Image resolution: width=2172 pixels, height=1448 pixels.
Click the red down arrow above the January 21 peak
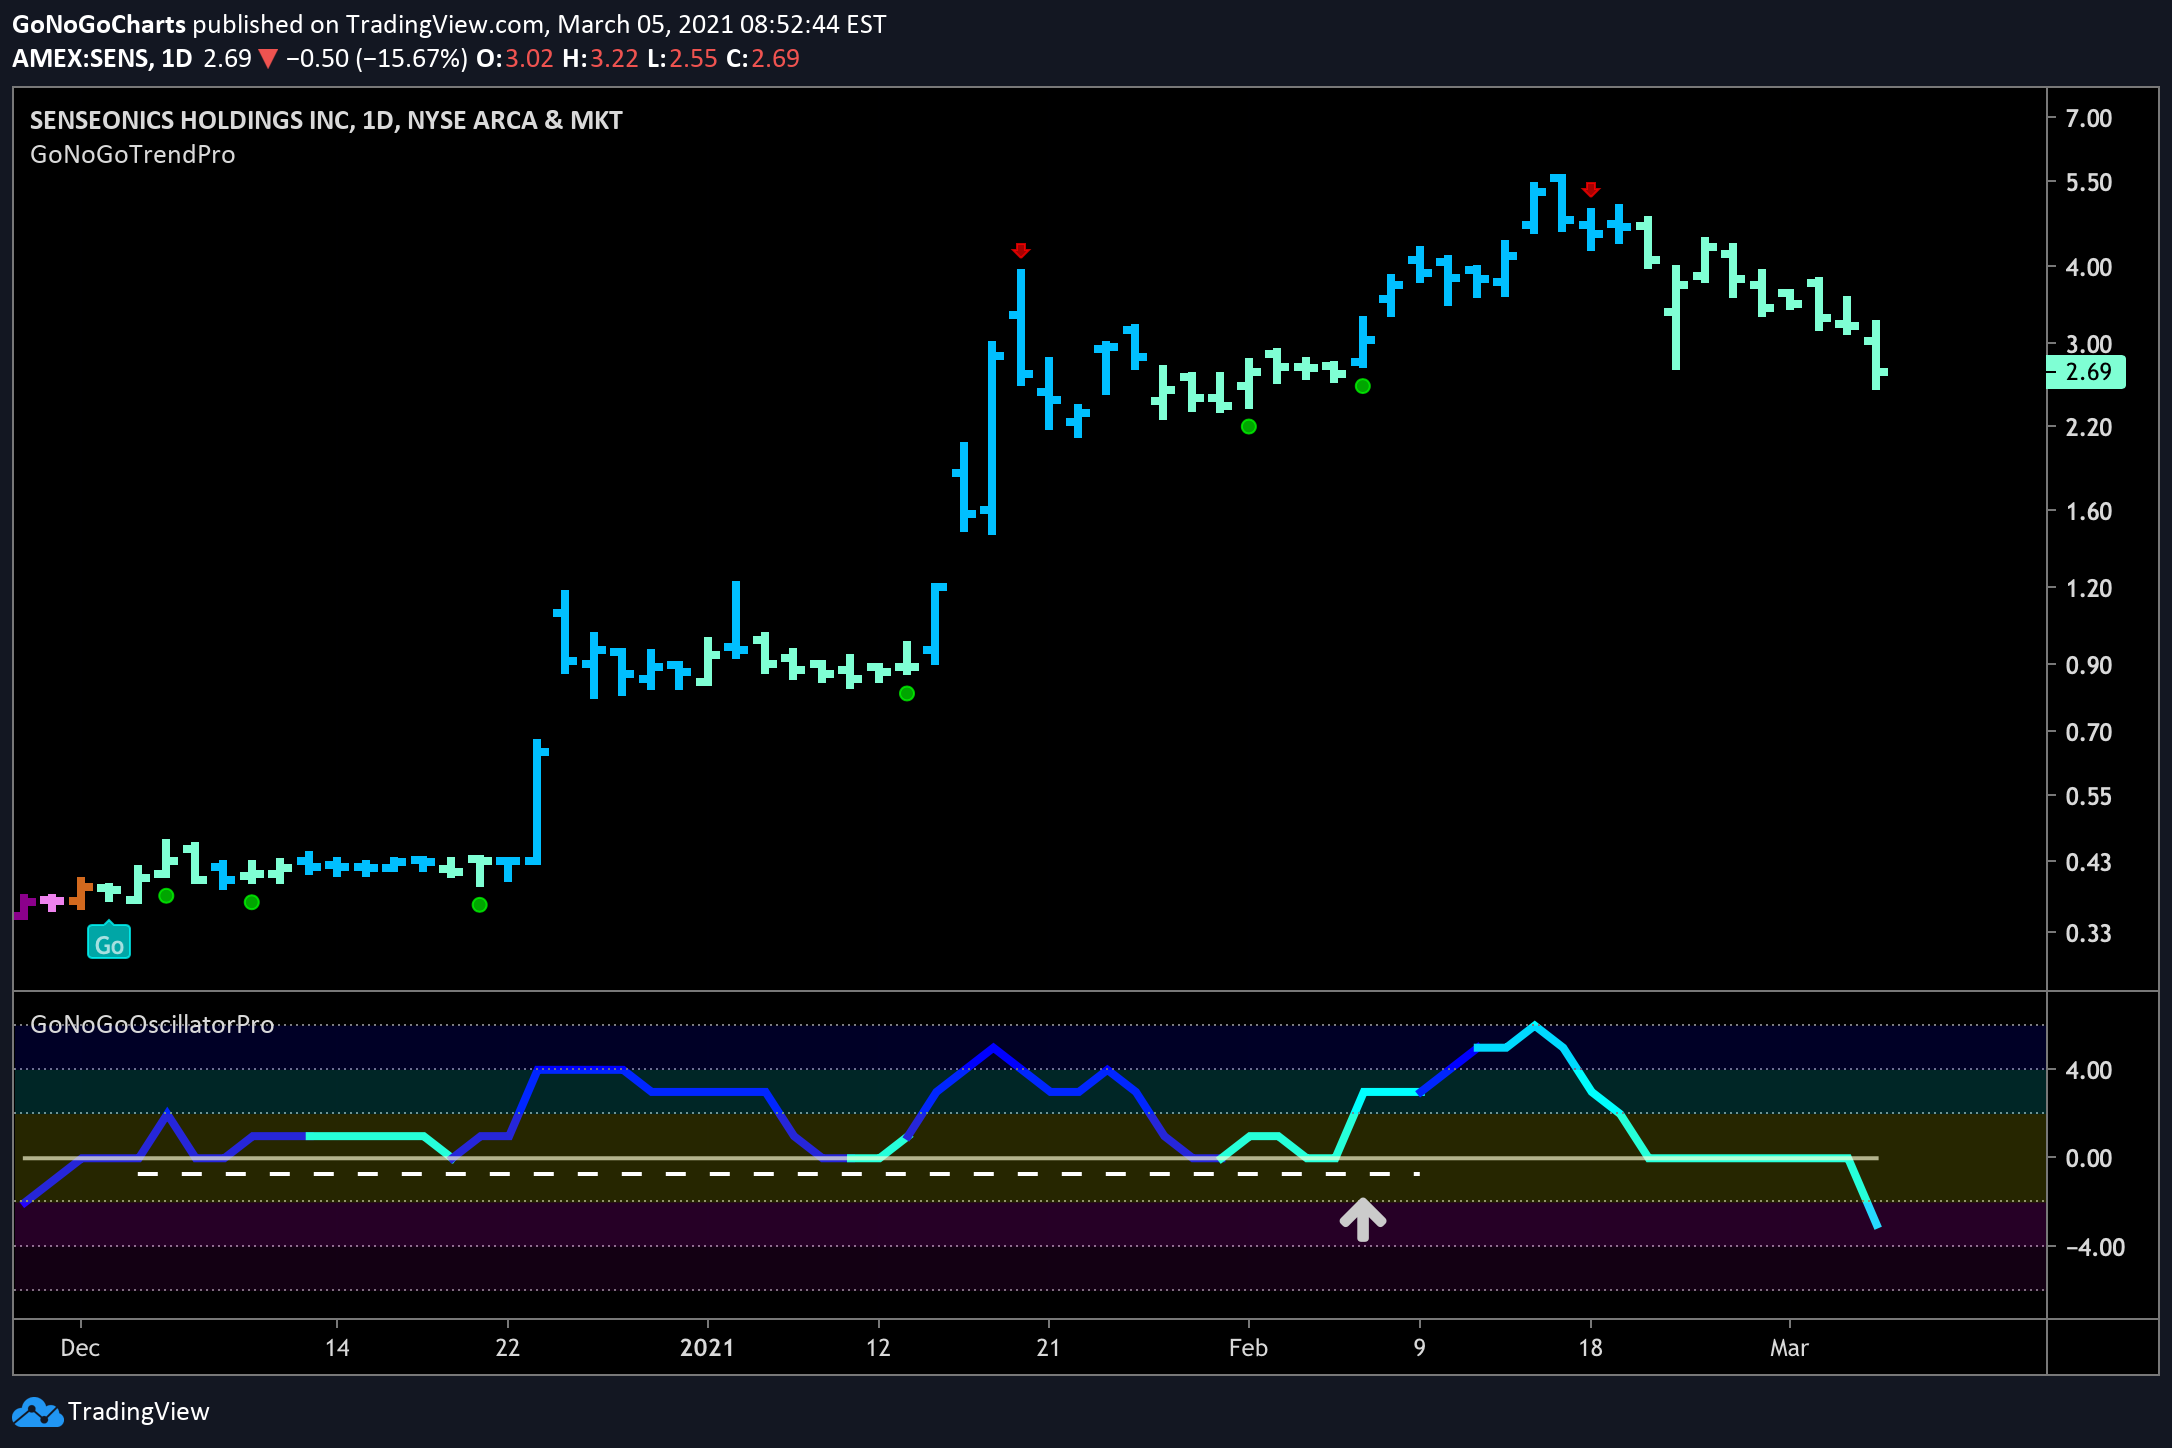1020,250
